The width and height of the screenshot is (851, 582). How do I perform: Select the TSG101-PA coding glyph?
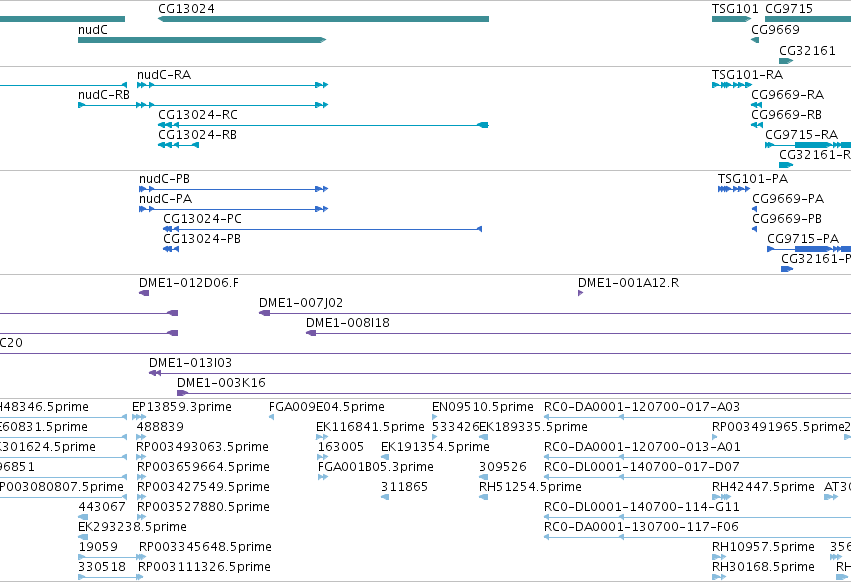(734, 189)
